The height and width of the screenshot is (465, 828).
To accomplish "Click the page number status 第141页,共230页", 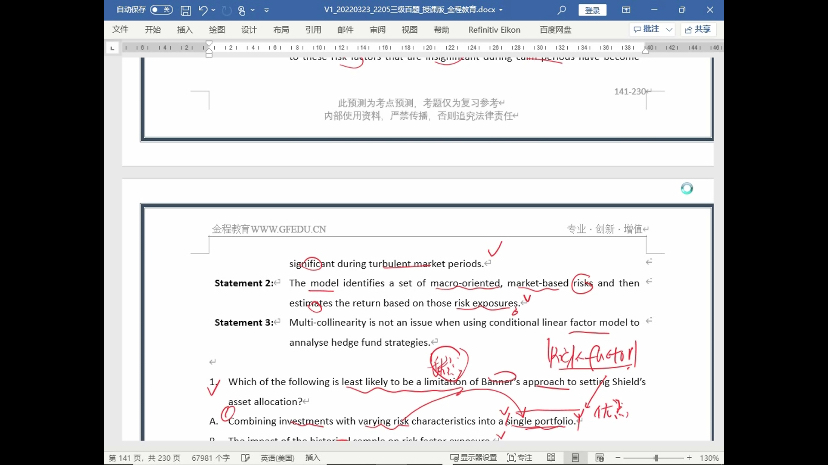I will [144, 458].
